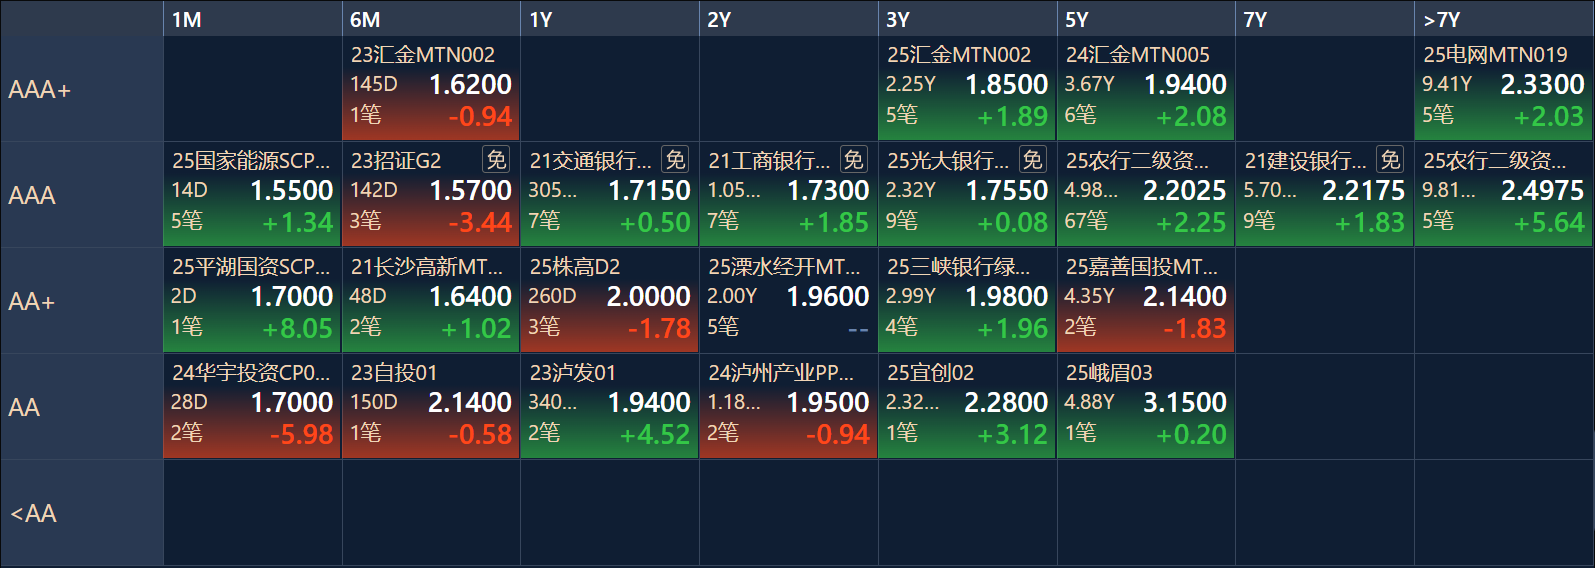Select the AAA+ rating row header
1595x568 pixels.
pos(82,89)
